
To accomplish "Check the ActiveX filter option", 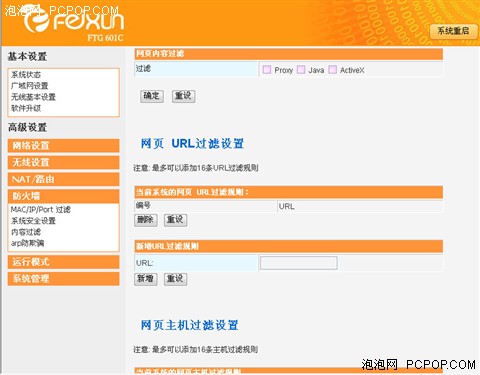I will (x=333, y=69).
